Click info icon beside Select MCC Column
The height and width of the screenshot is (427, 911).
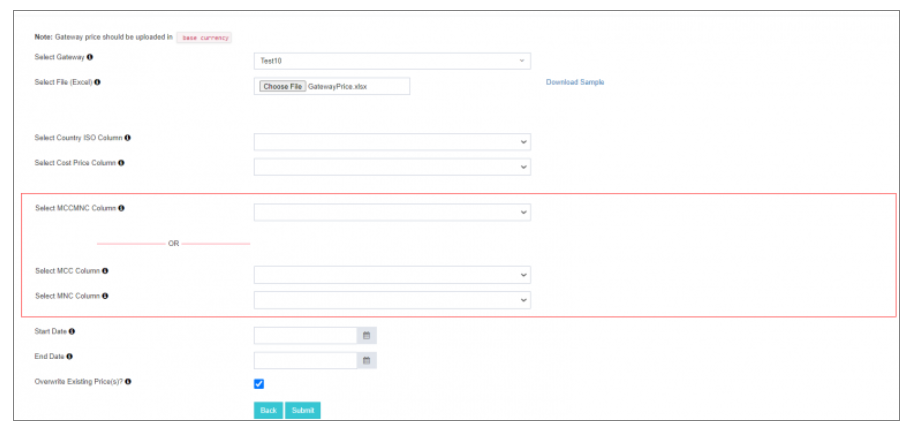coord(105,271)
